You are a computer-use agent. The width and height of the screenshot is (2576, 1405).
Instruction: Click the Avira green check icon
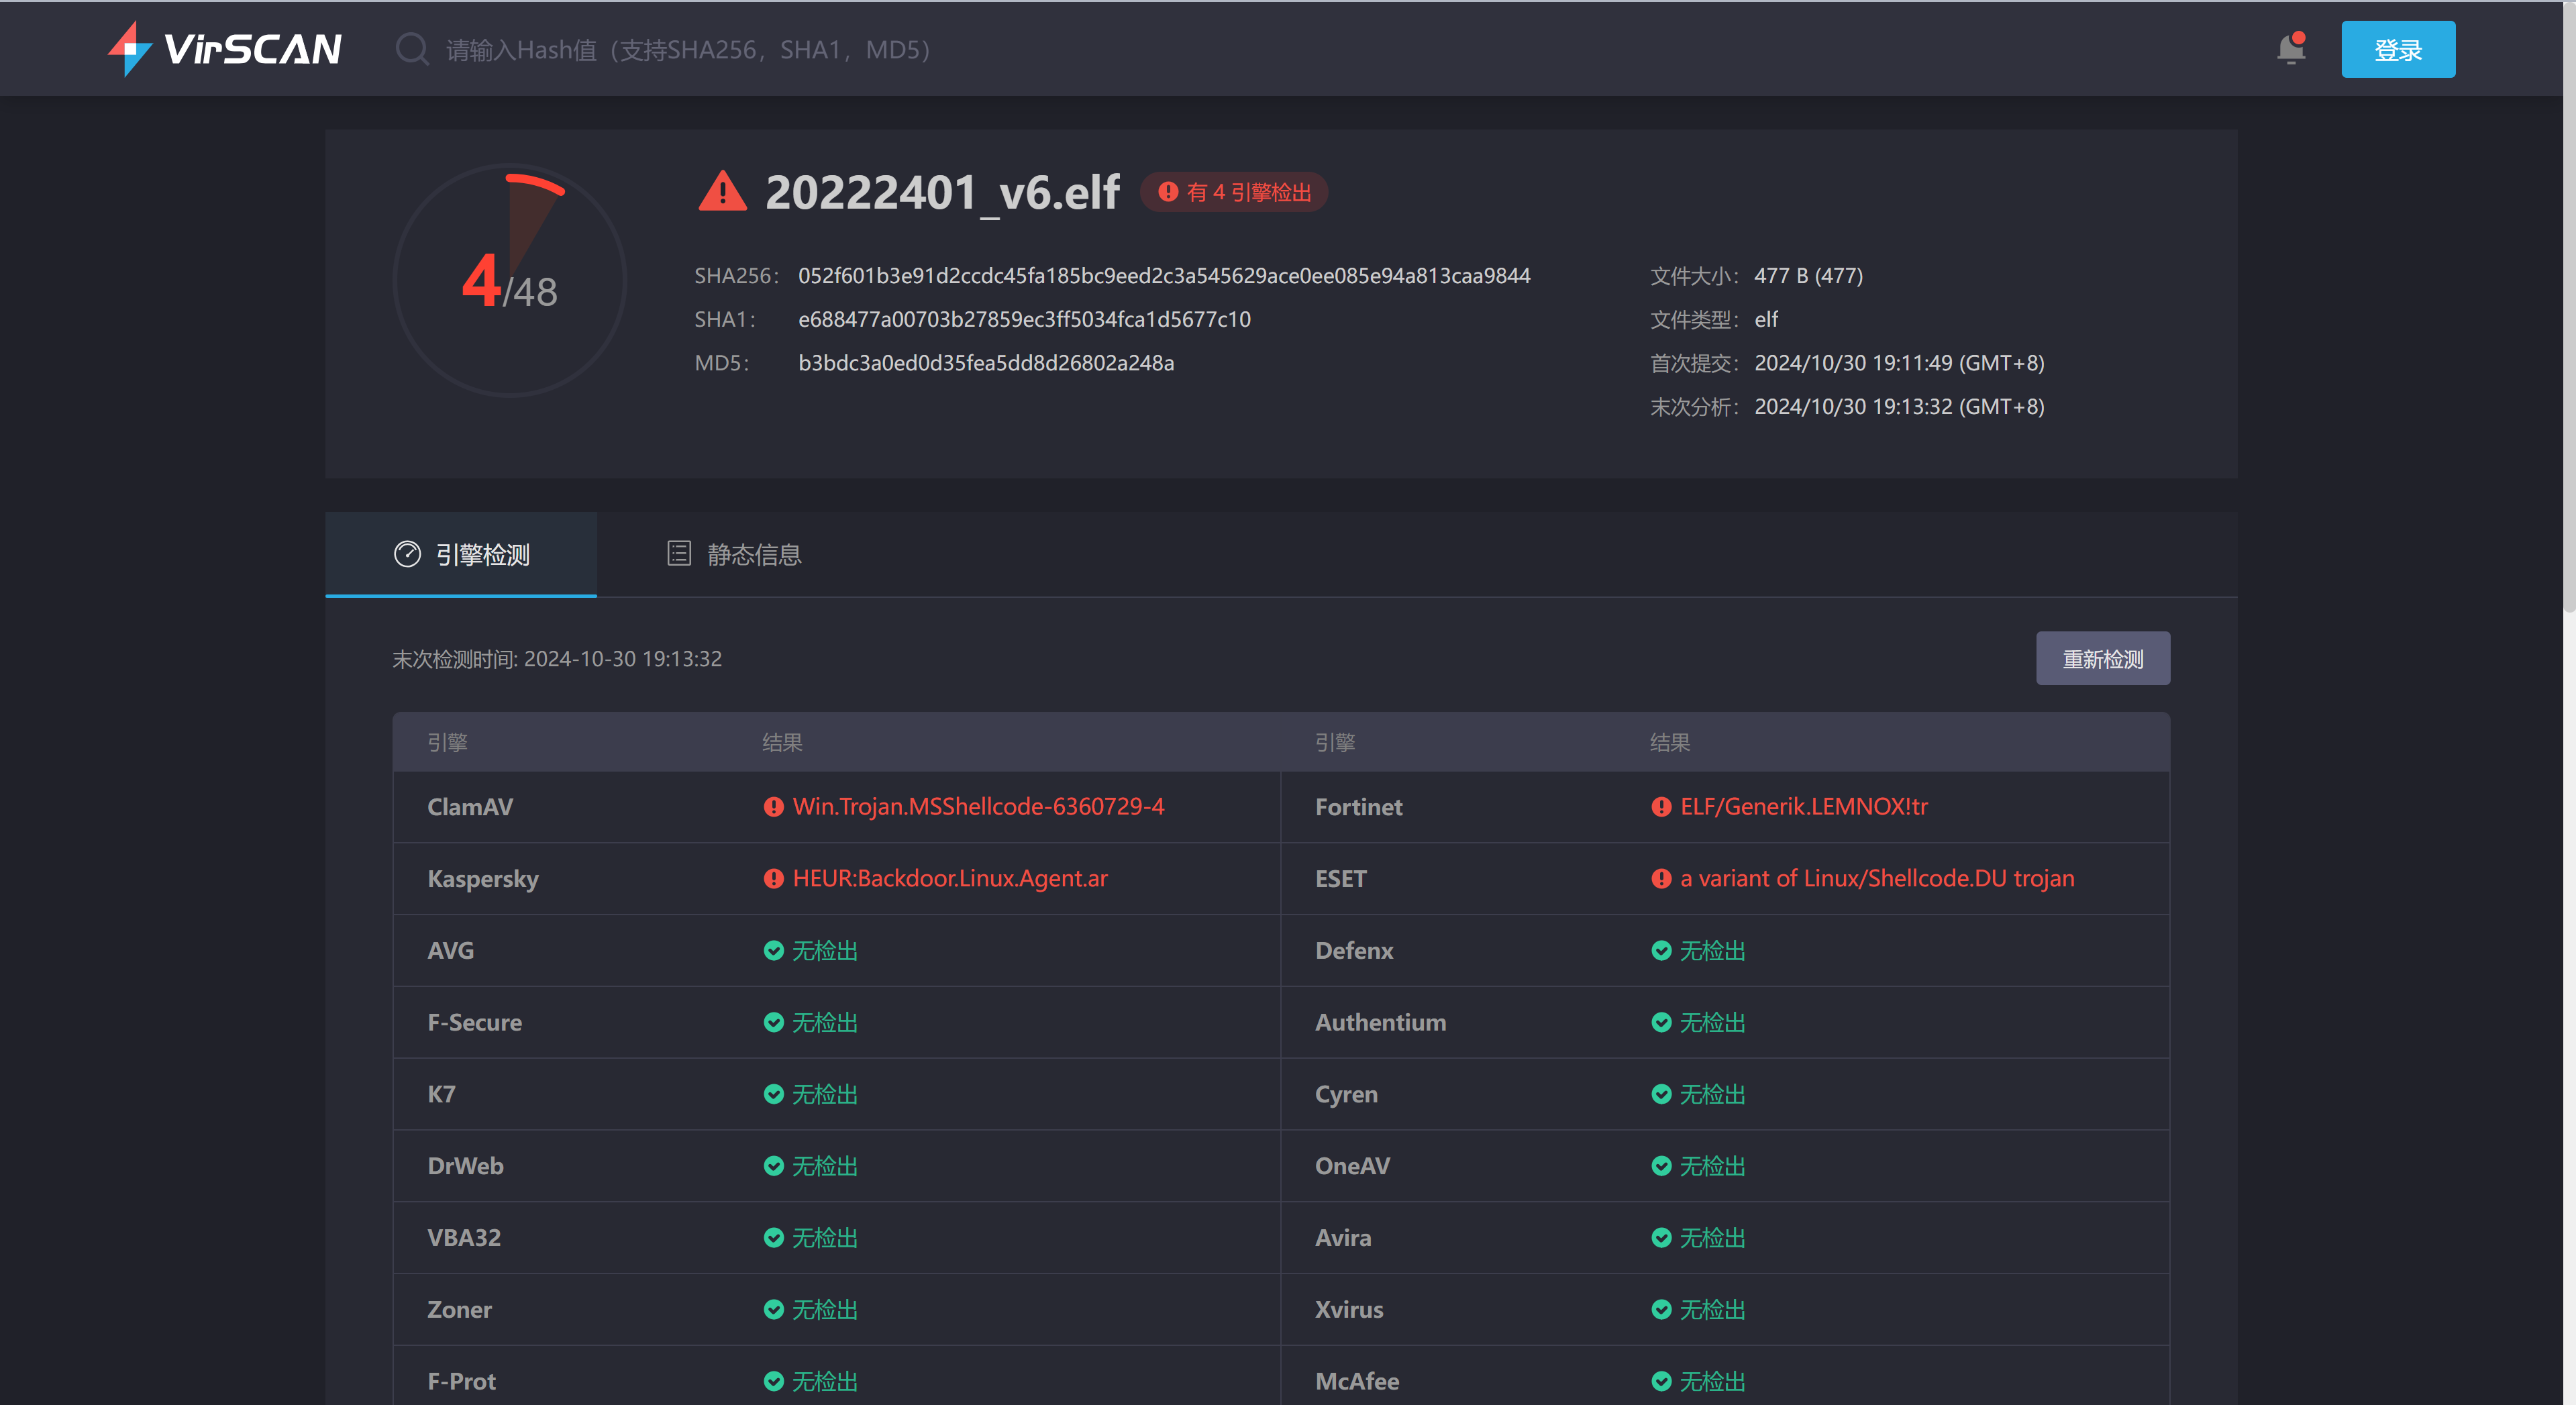pyautogui.click(x=1661, y=1238)
